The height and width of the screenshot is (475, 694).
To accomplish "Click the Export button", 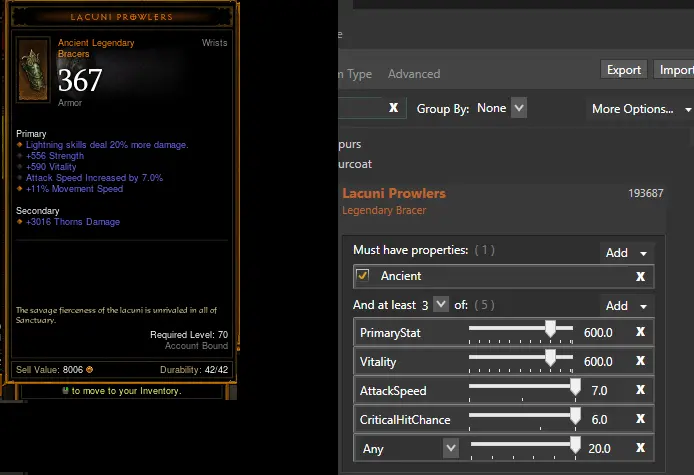I will pos(624,70).
